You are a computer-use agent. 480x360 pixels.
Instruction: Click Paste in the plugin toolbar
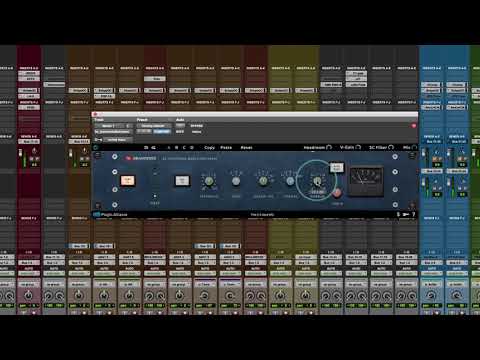click(x=226, y=147)
